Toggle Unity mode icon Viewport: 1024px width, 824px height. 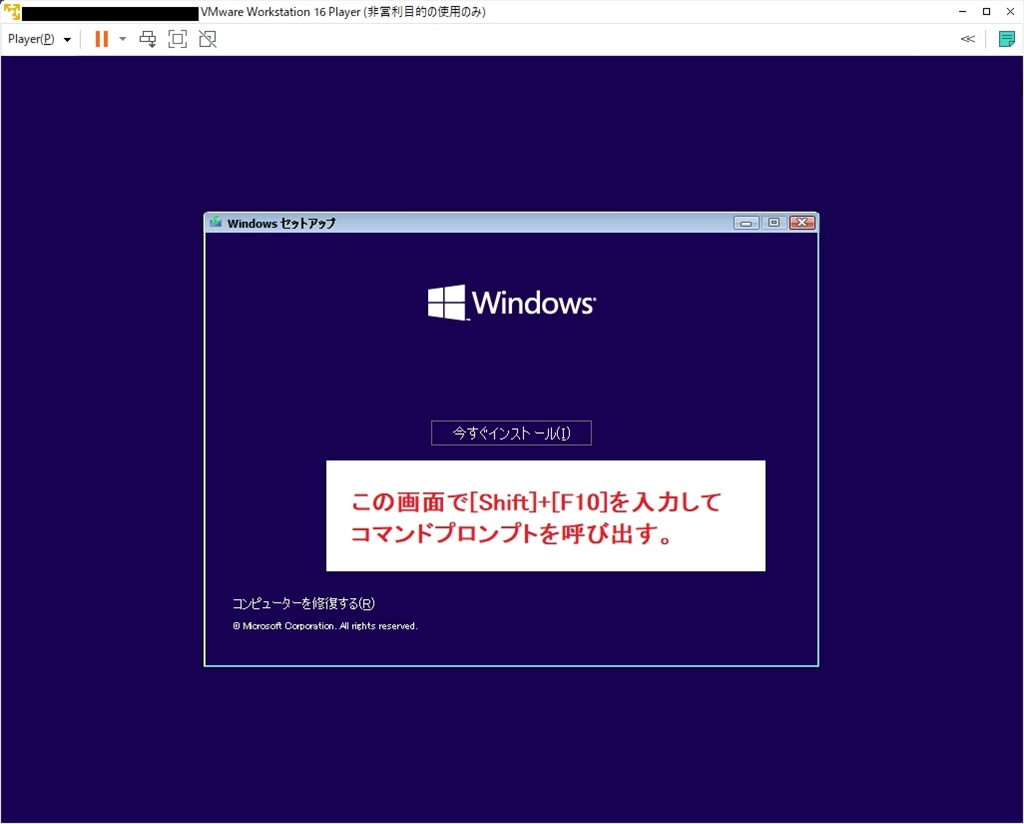[208, 39]
